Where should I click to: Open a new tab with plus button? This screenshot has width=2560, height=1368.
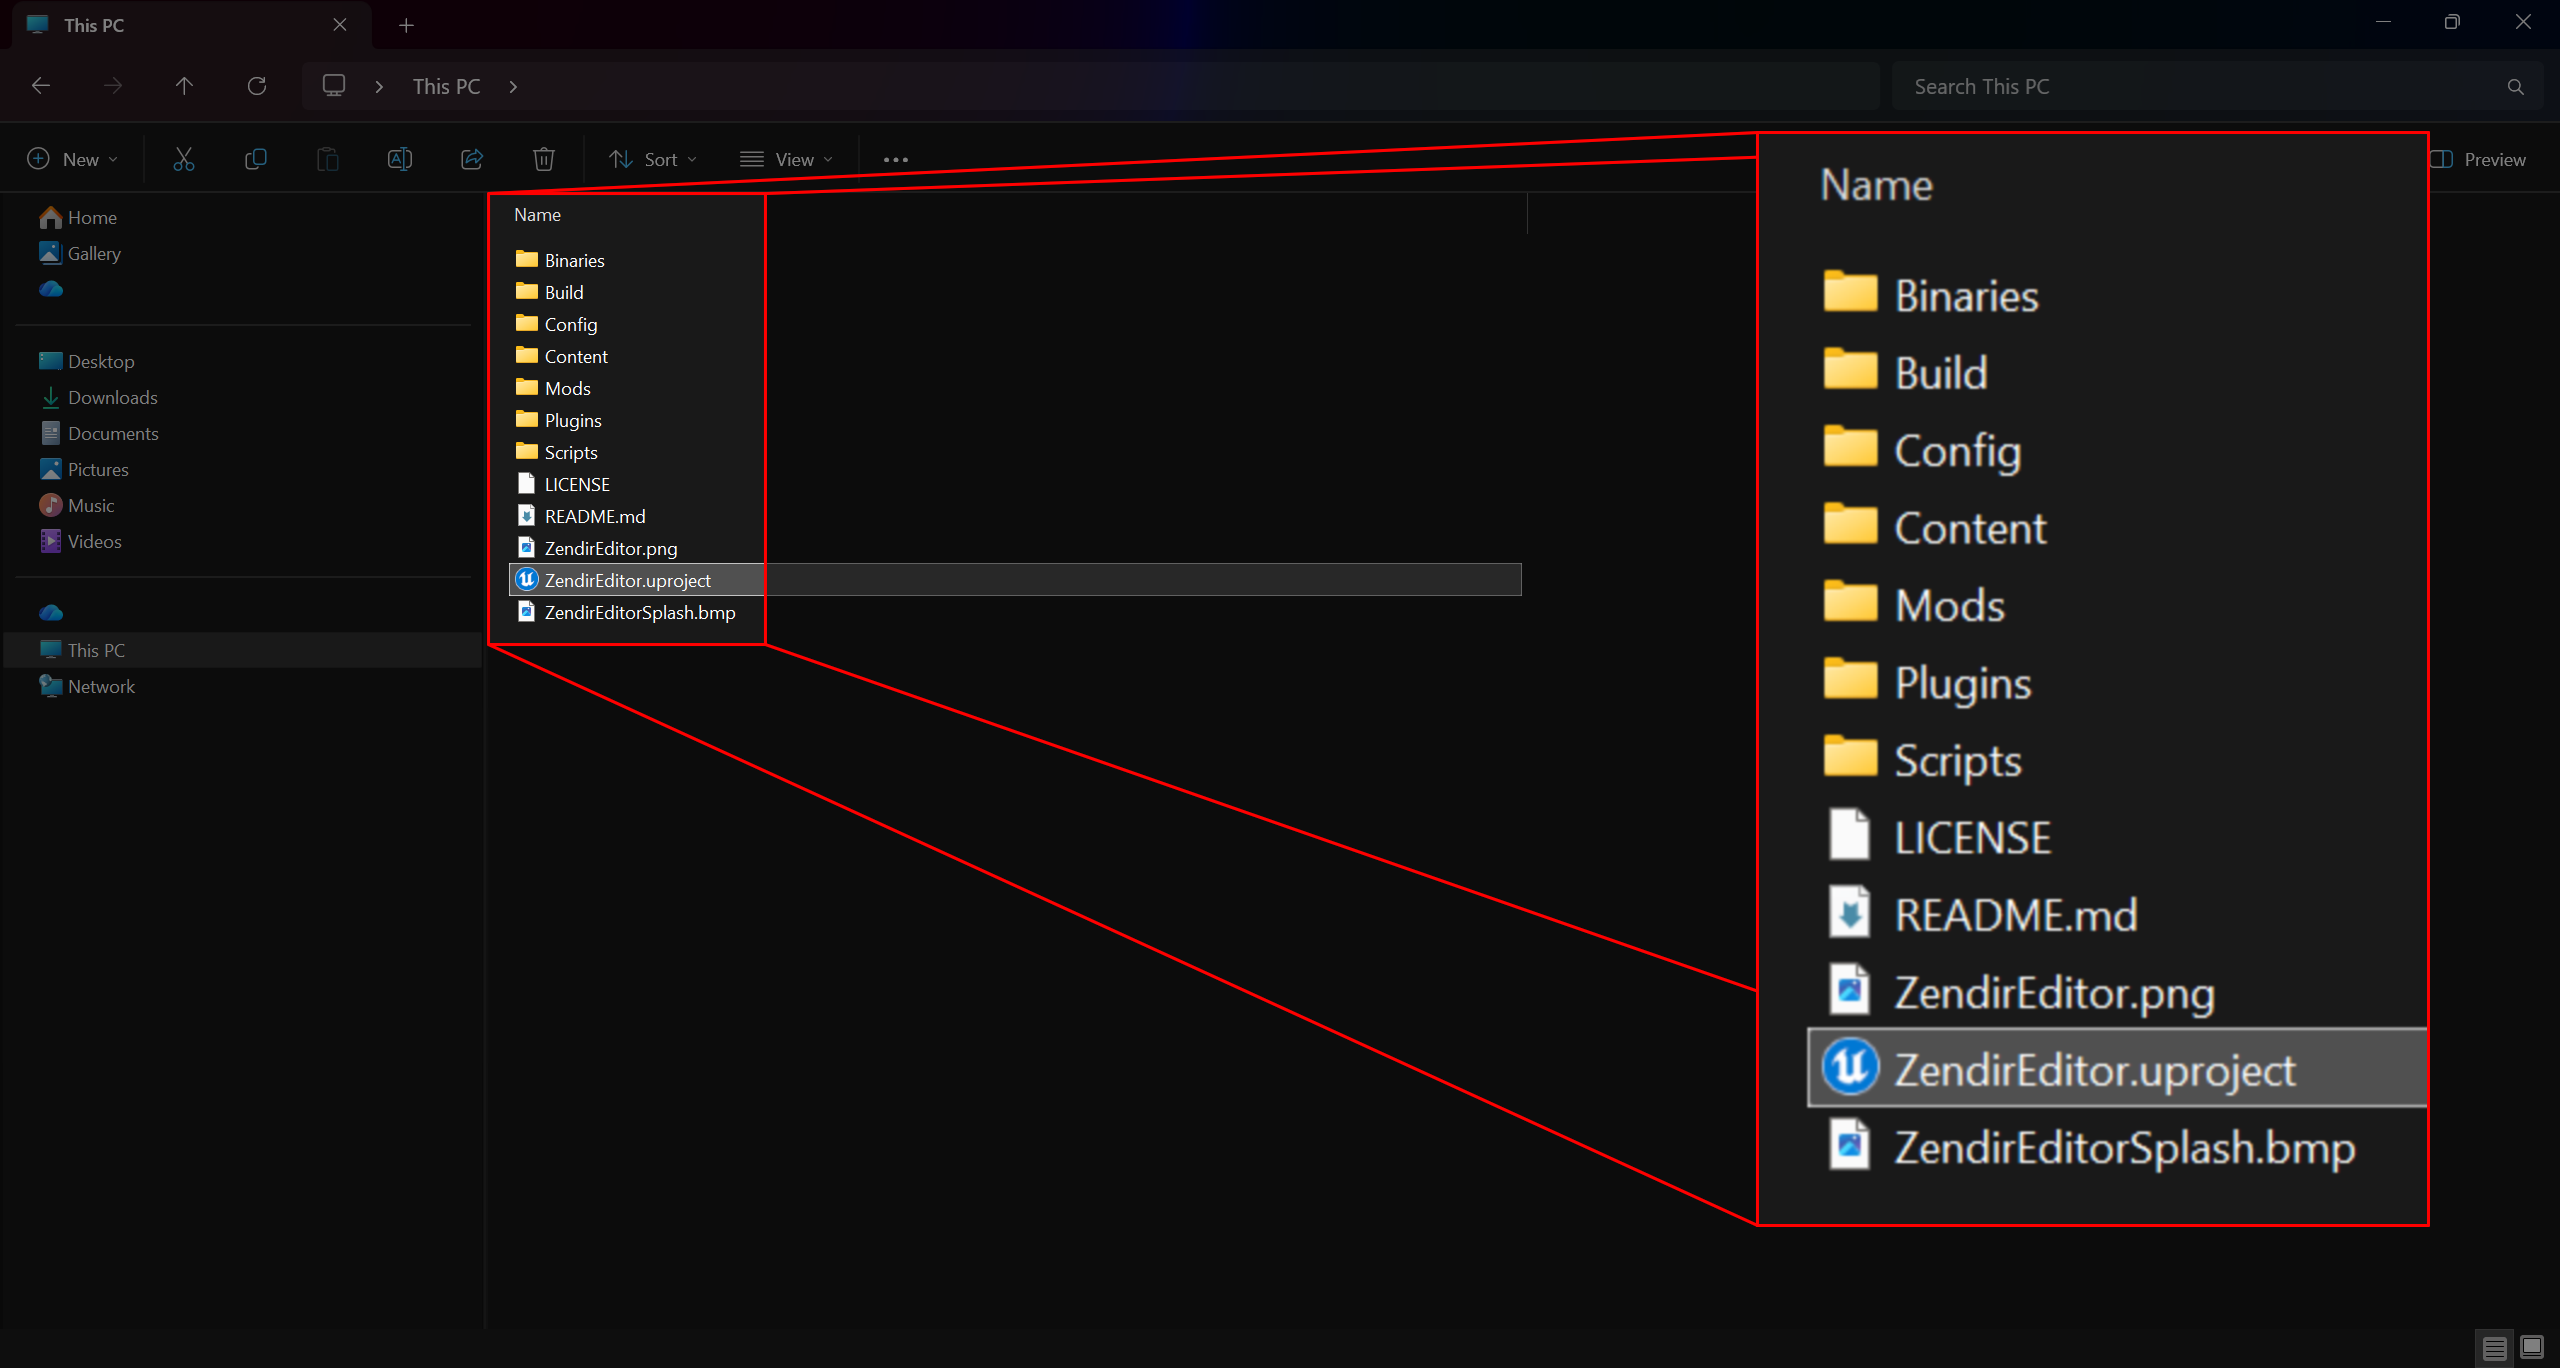point(406,25)
